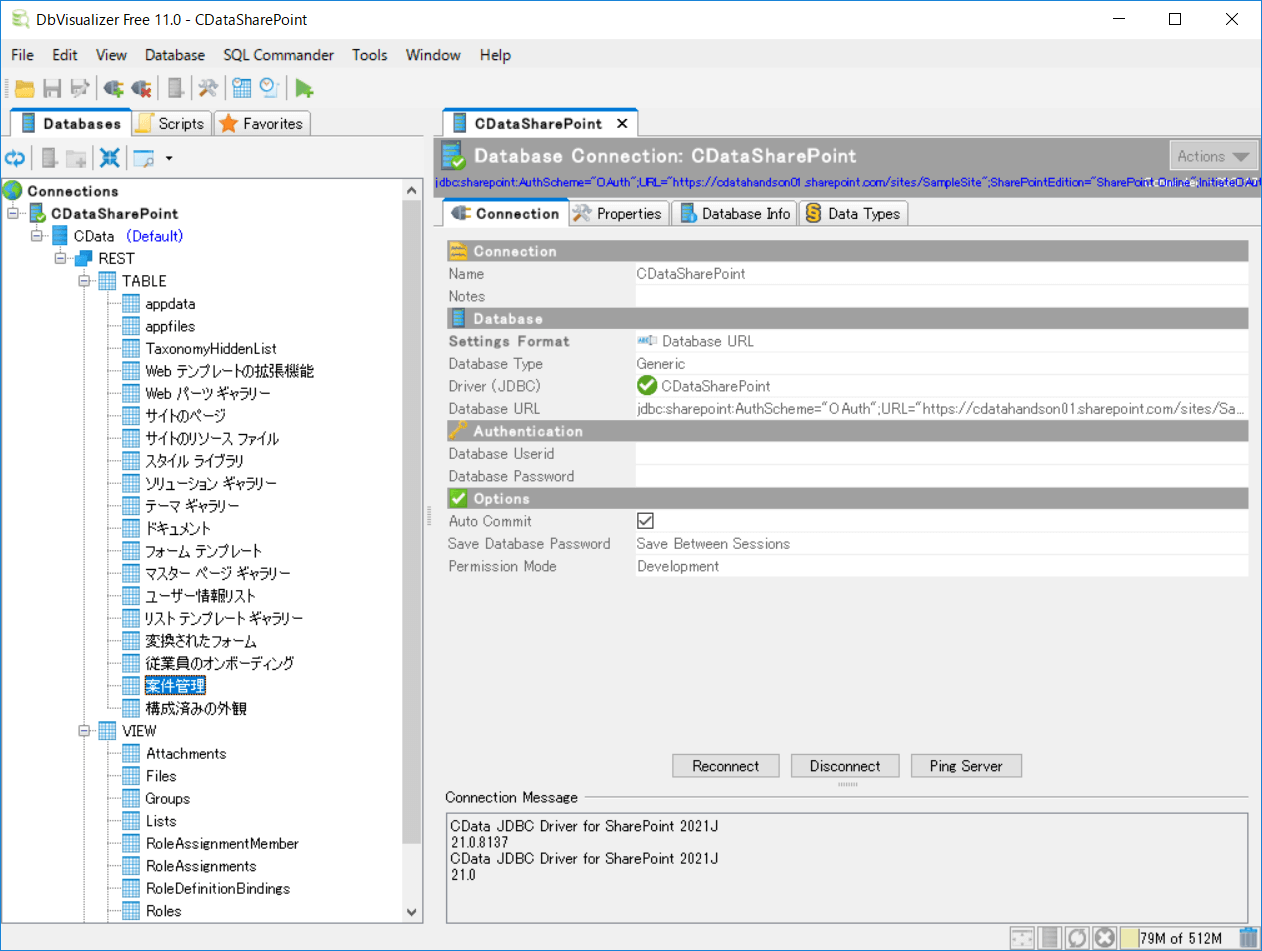The height and width of the screenshot is (951, 1262).
Task: Collapse the VIEW node in tree
Action: click(85, 731)
